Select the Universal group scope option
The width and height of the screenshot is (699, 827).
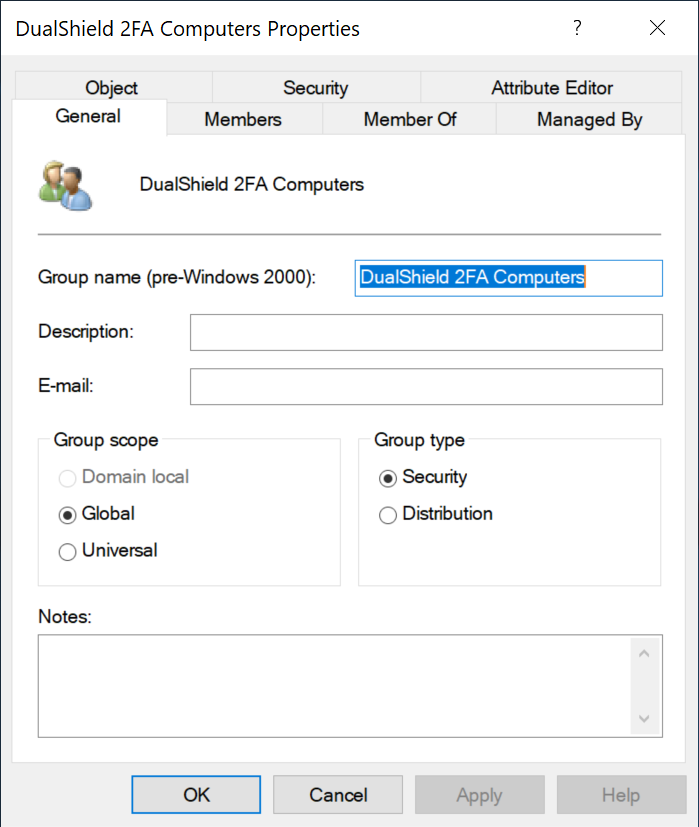68,551
